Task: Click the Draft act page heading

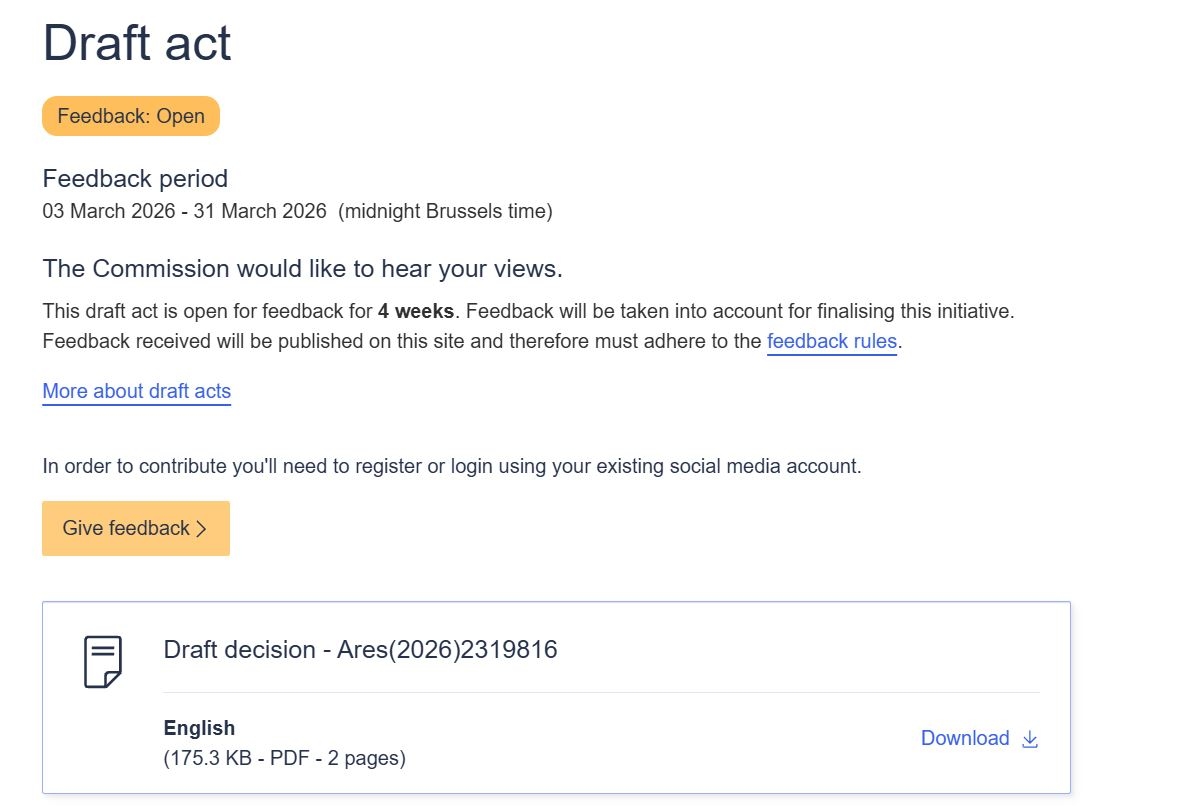Action: tap(137, 44)
